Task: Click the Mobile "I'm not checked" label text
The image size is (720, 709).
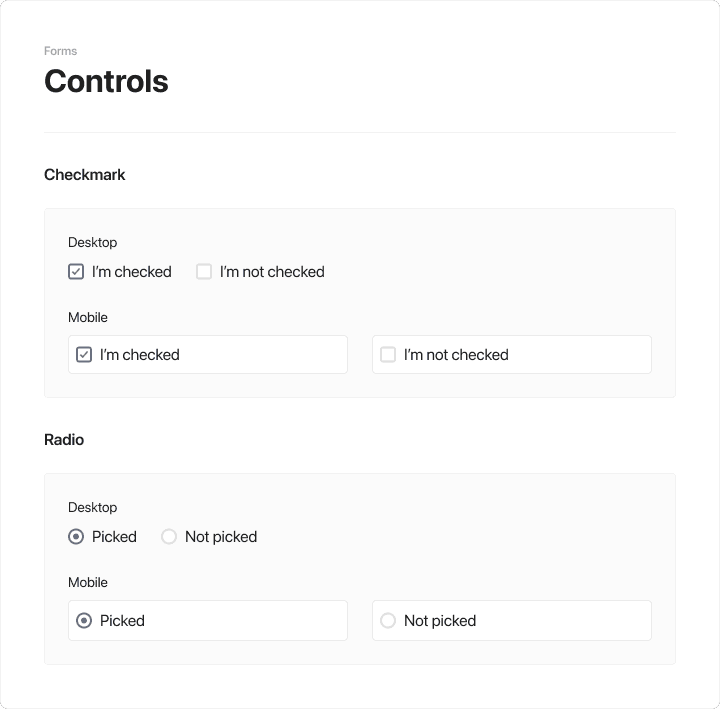Action: (x=456, y=355)
